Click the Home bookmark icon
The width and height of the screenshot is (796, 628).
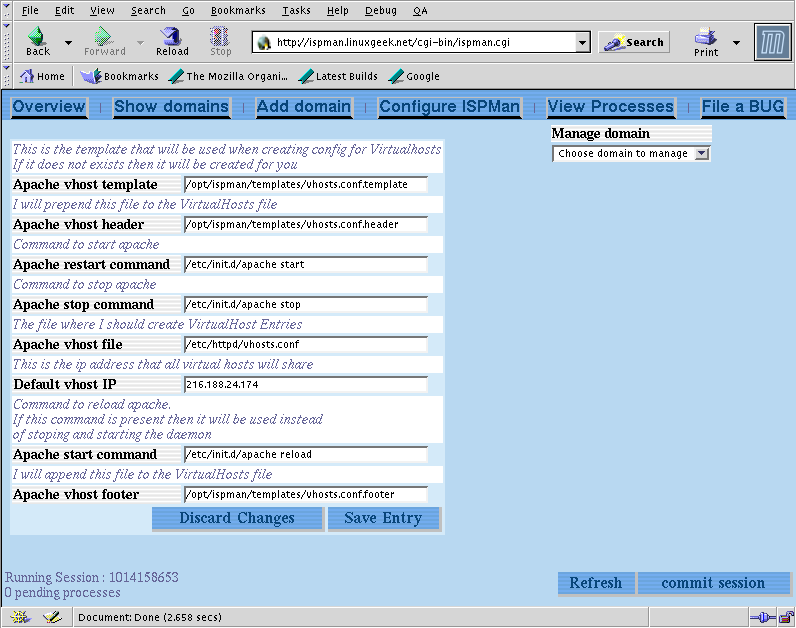tap(42, 76)
